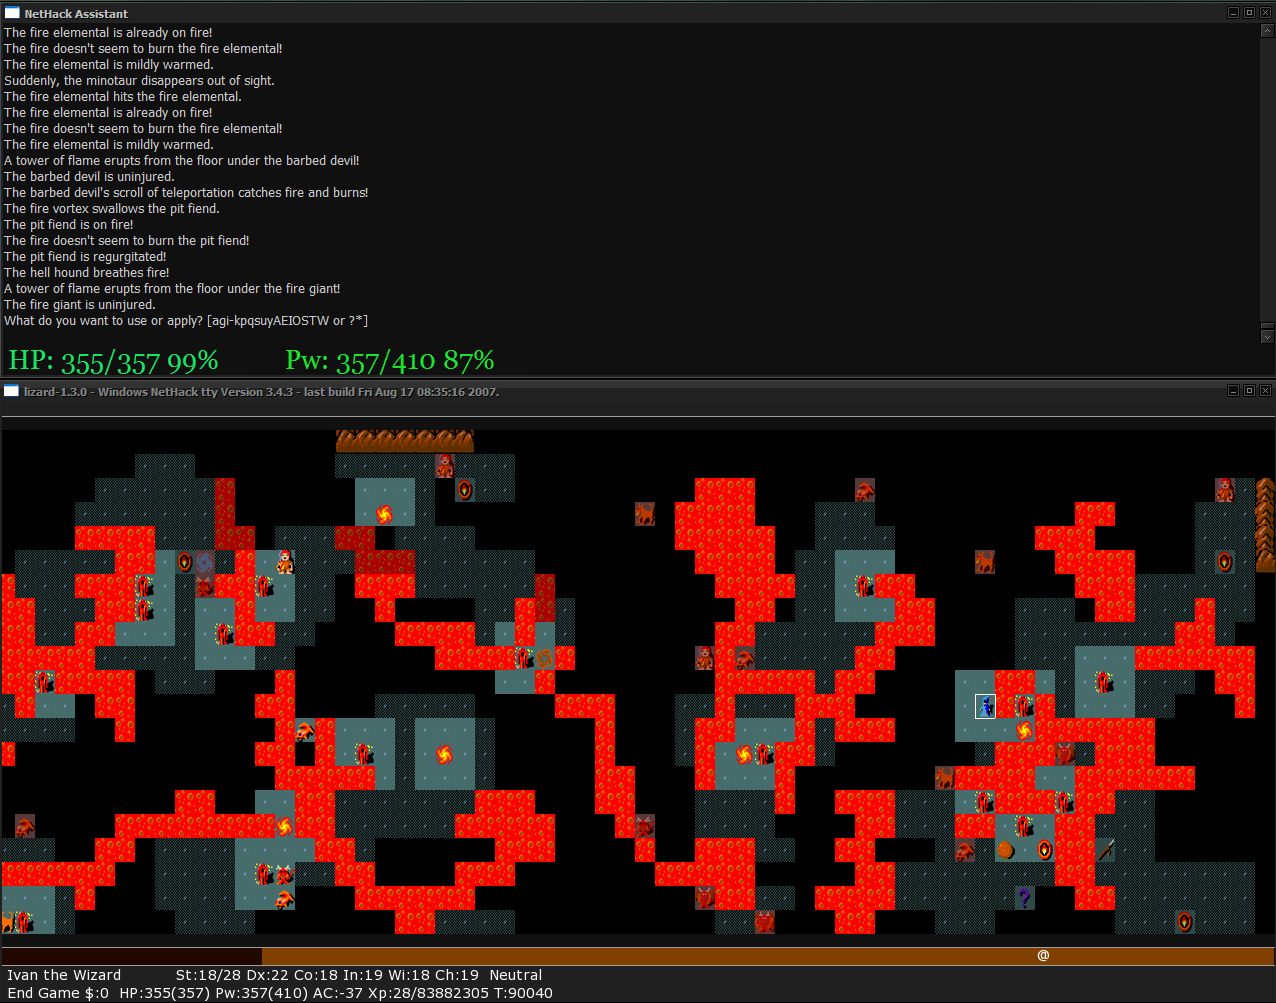The height and width of the screenshot is (1003, 1276).
Task: Click "The pit fiend is regurgitated!" message
Action: [x=85, y=257]
